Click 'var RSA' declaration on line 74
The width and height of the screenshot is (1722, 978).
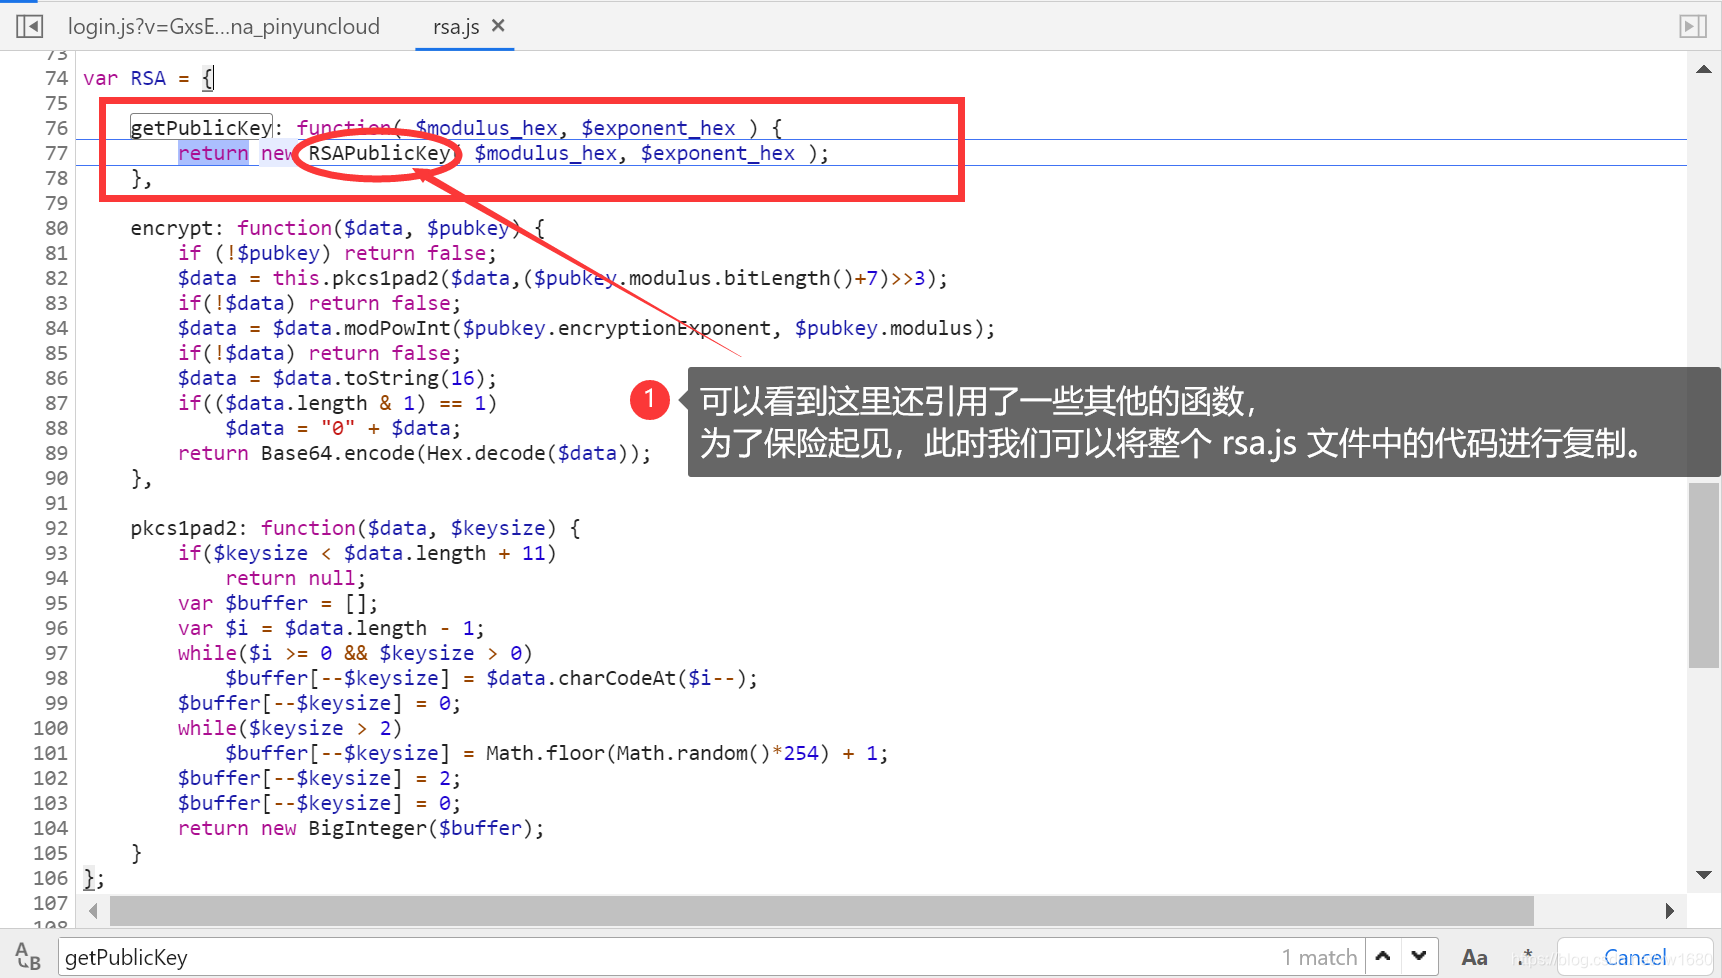124,78
